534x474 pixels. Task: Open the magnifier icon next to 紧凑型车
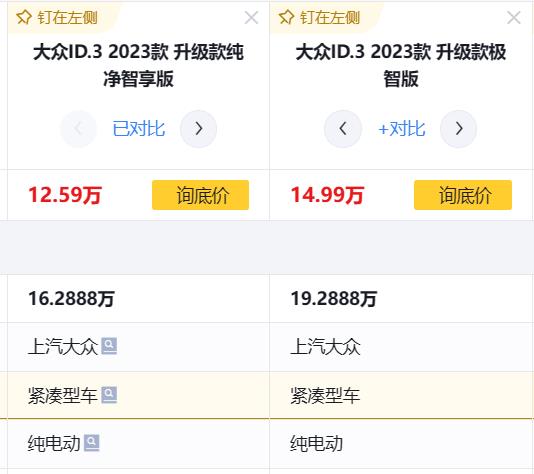pyautogui.click(x=109, y=395)
